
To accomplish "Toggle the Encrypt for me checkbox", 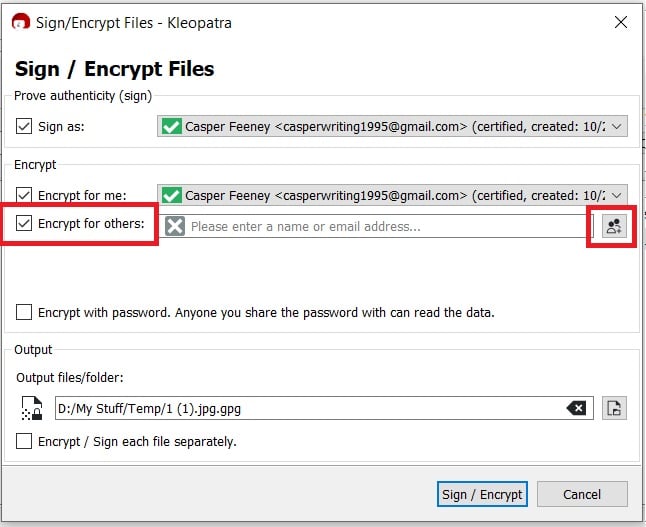I will click(24, 195).
